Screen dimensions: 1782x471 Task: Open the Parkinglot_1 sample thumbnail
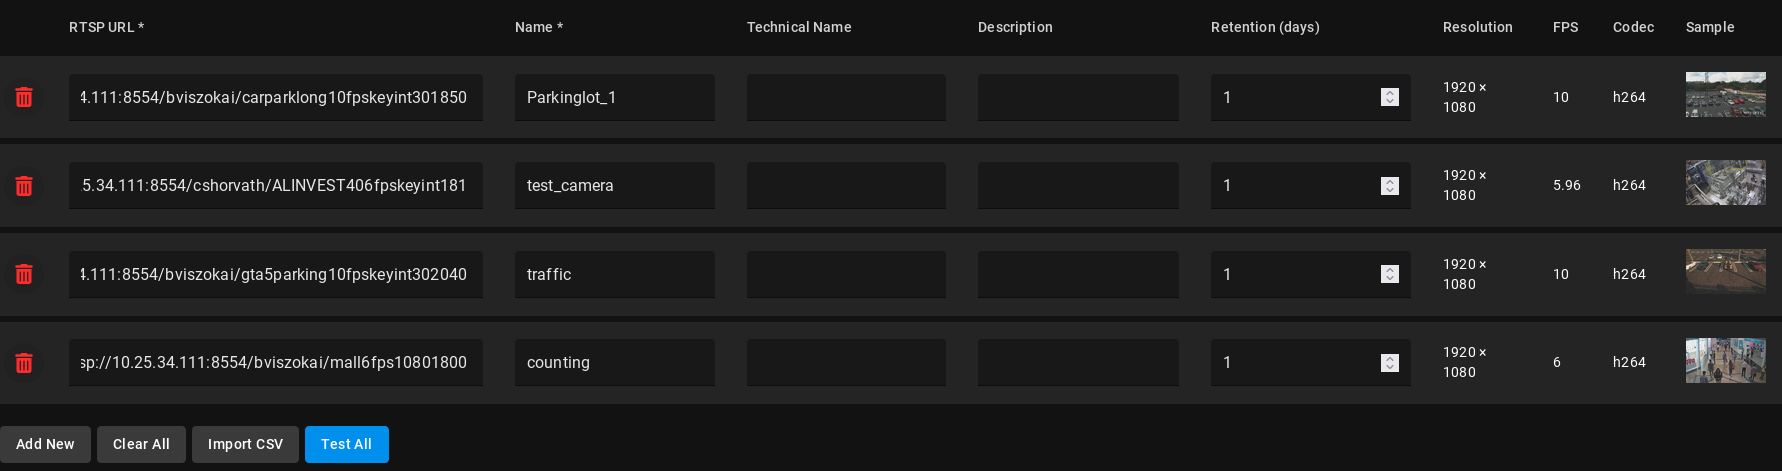coord(1725,95)
